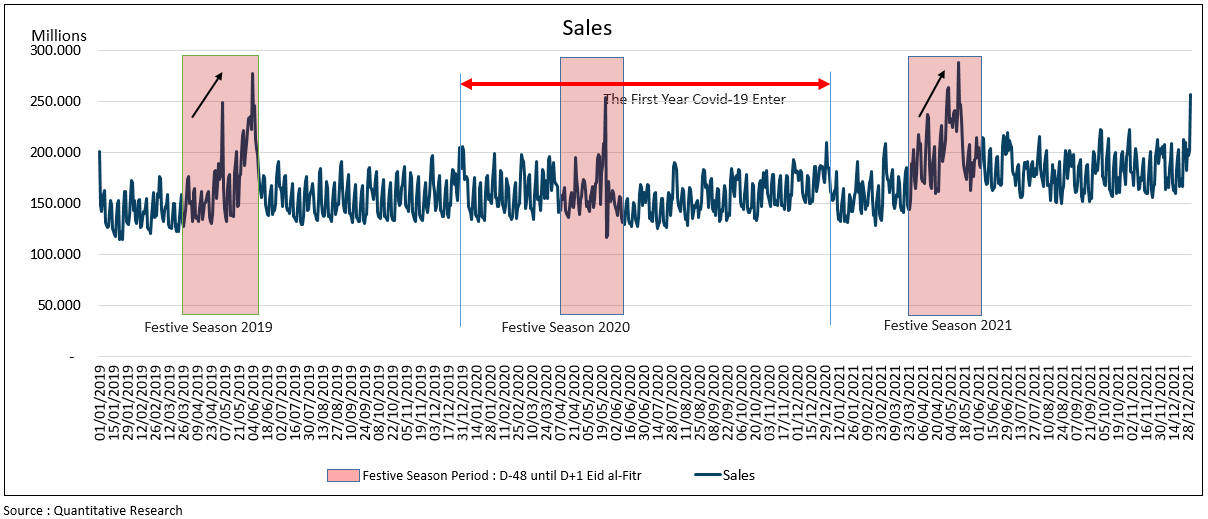
Task: Click the shaded 2020 festive season rectangle
Action: pos(591,250)
